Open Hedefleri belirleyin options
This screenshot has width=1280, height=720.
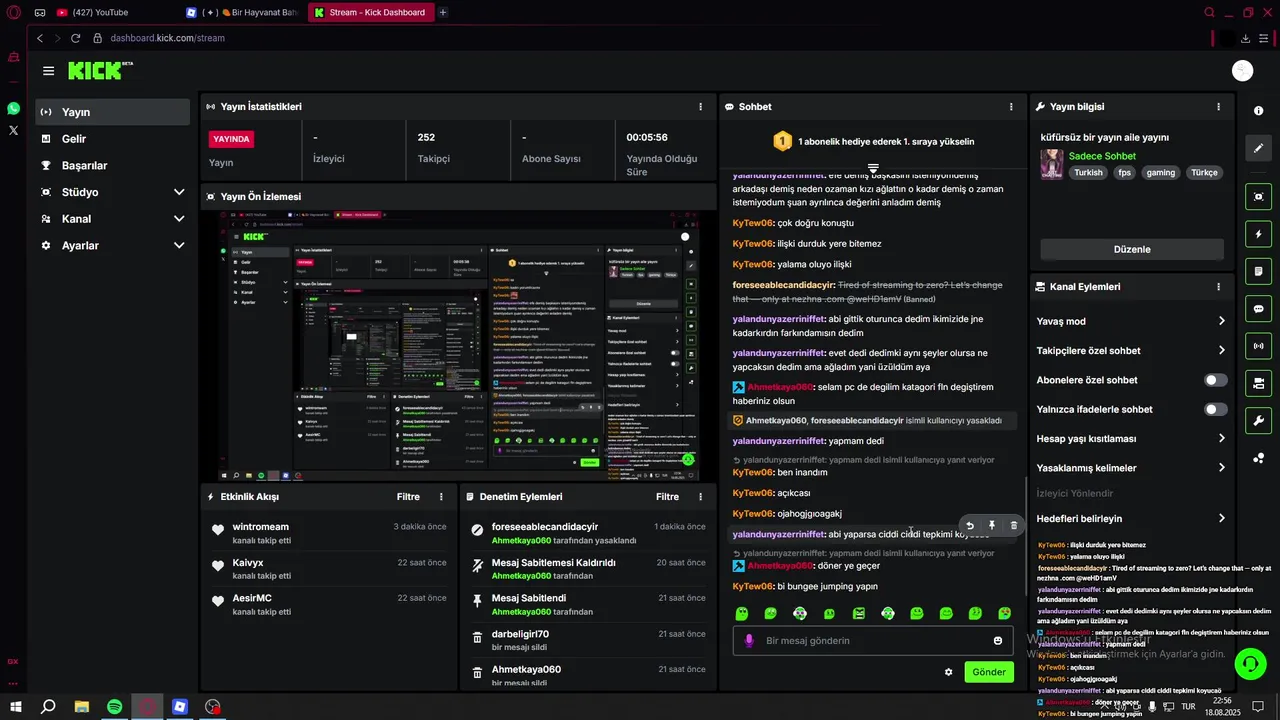(1221, 518)
